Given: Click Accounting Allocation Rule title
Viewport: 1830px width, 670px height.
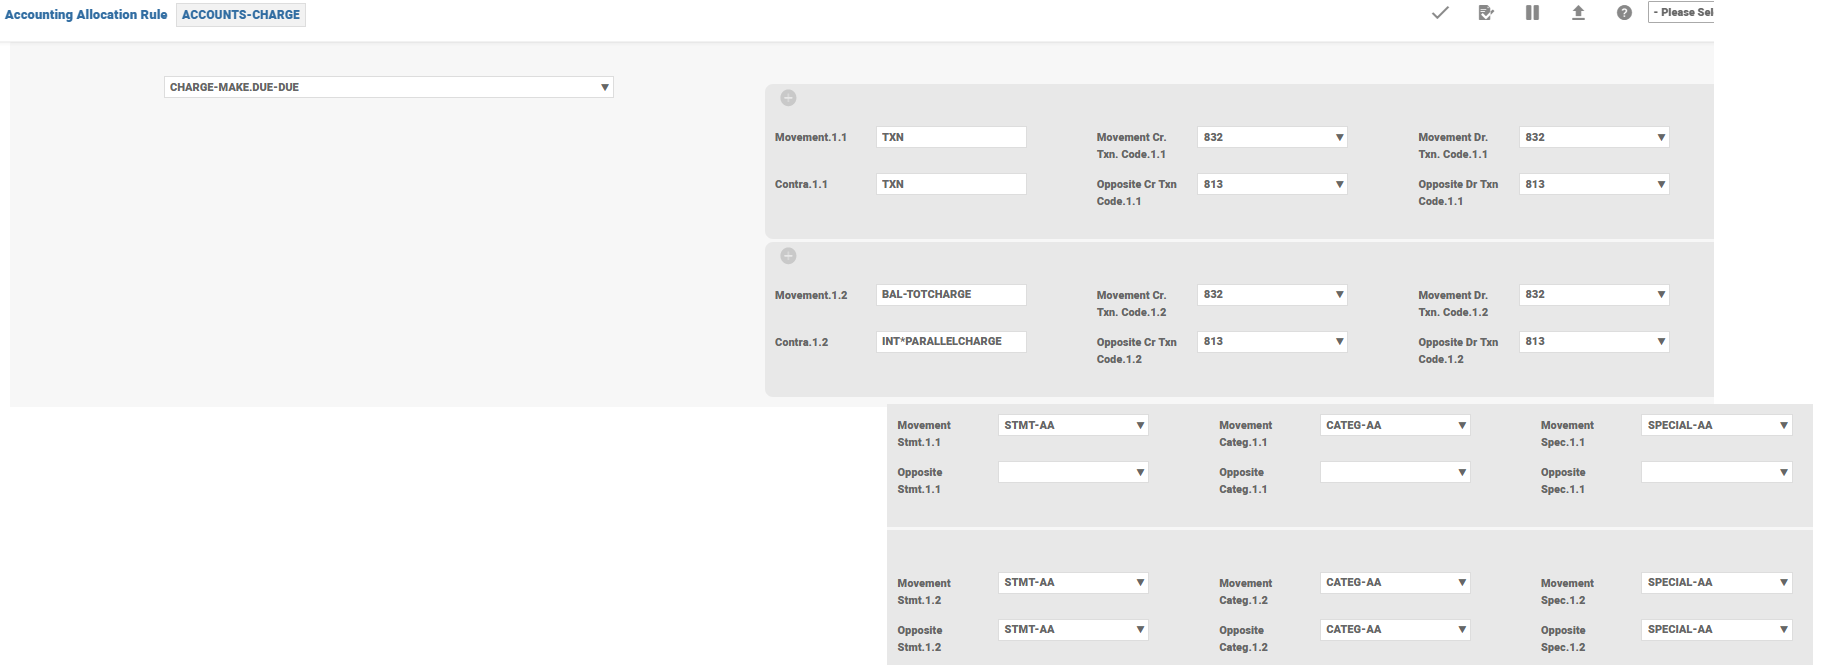Looking at the screenshot, I should pyautogui.click(x=86, y=15).
